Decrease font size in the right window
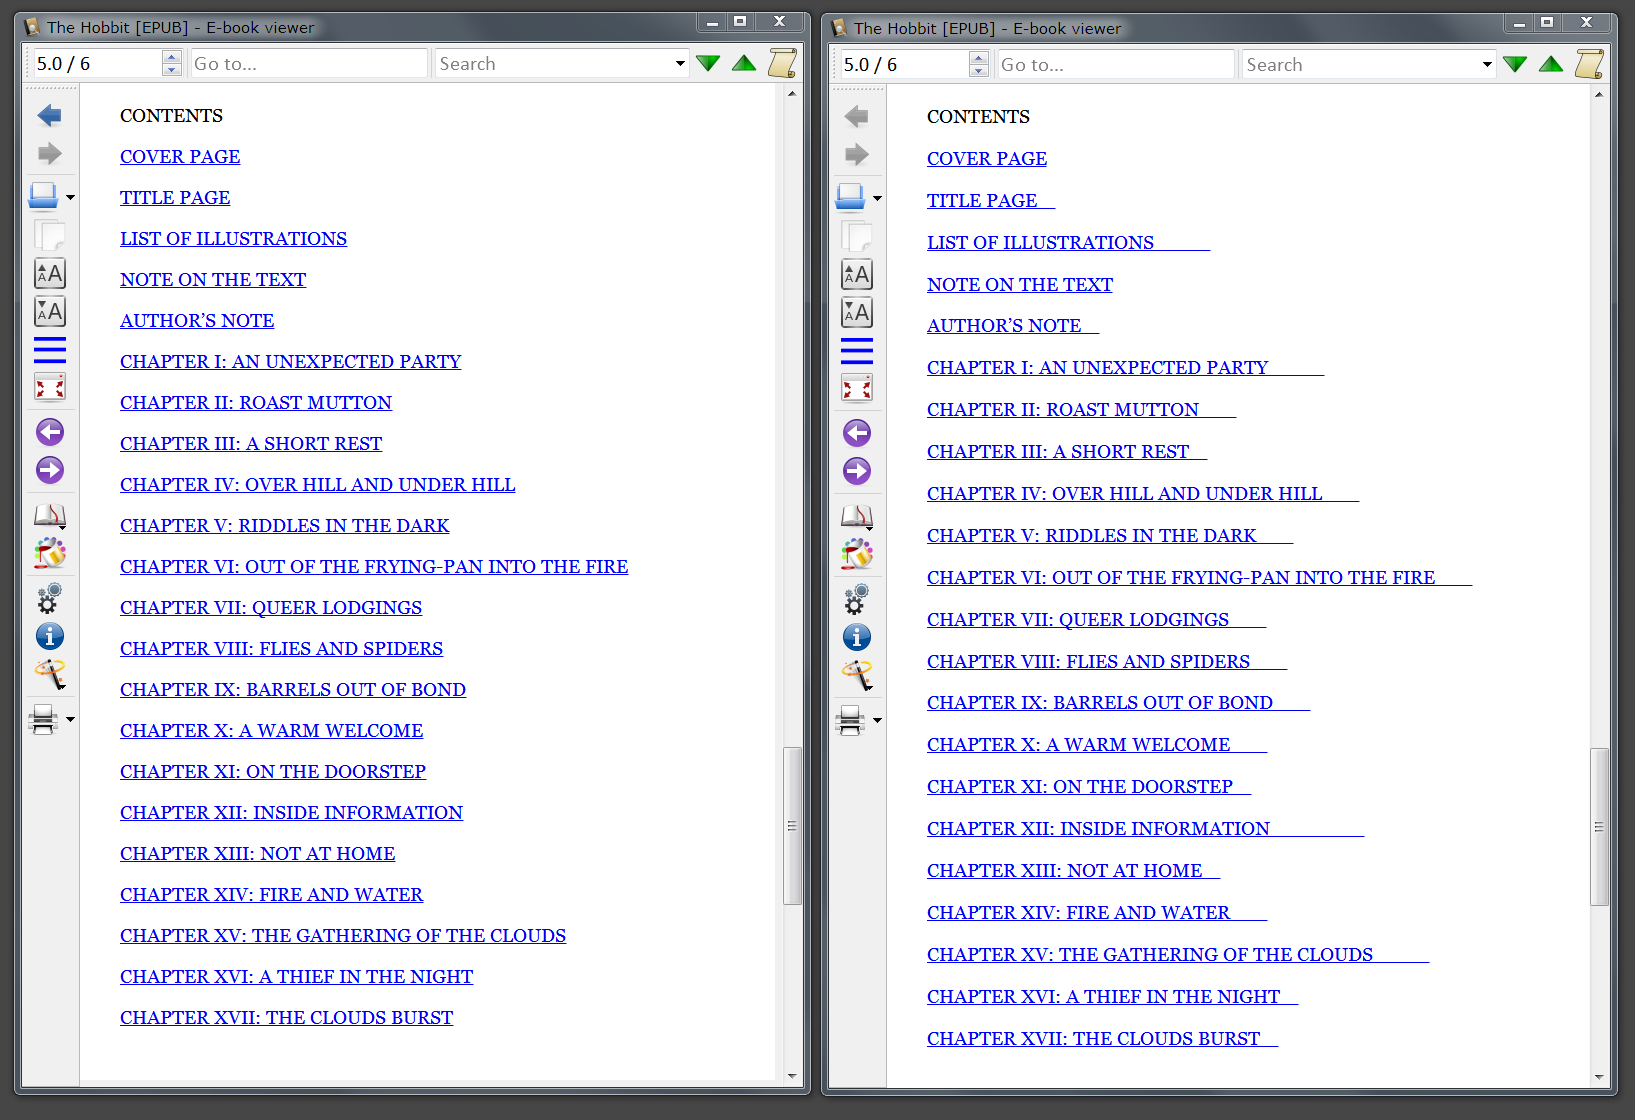The image size is (1635, 1120). (x=857, y=313)
